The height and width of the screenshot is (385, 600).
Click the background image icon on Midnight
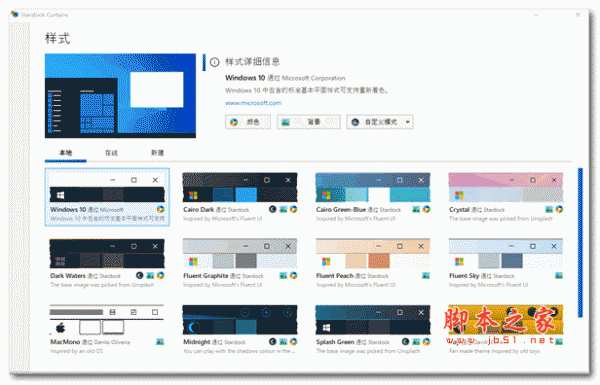pos(283,342)
